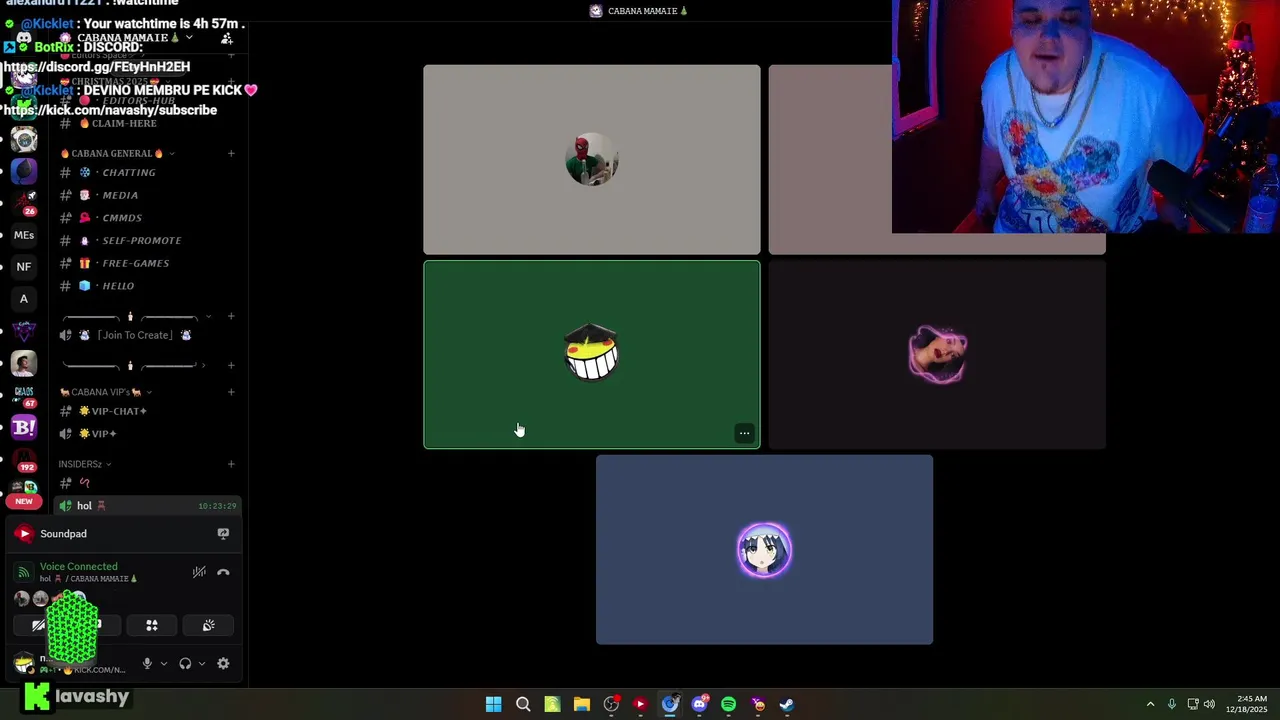Open the VIP-CHAT text channel

[148, 411]
